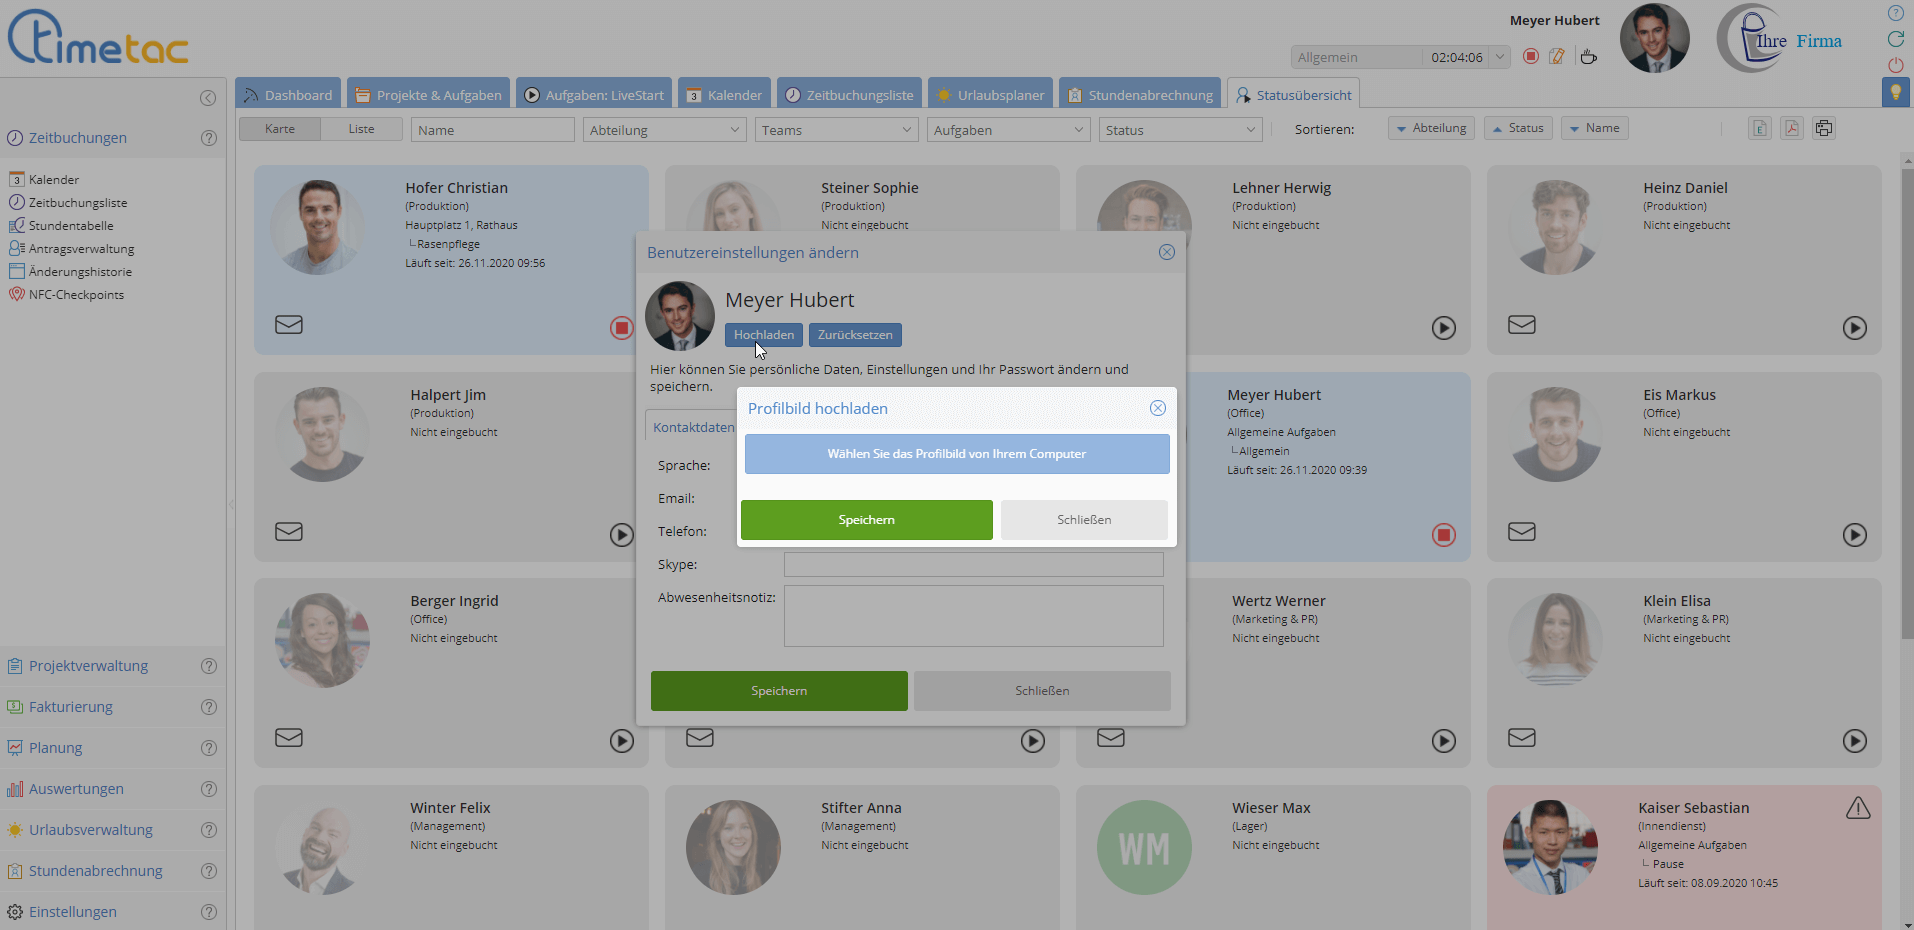The height and width of the screenshot is (930, 1914).
Task: Click green Speichern in Profilbild hochladen dialog
Action: coord(866,520)
